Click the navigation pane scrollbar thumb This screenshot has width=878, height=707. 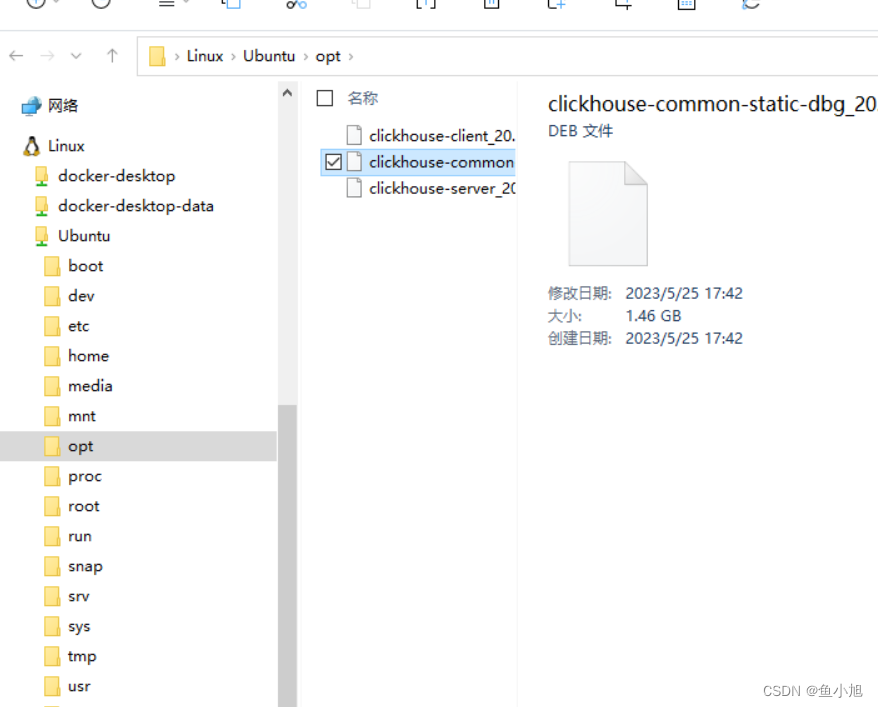(x=287, y=555)
